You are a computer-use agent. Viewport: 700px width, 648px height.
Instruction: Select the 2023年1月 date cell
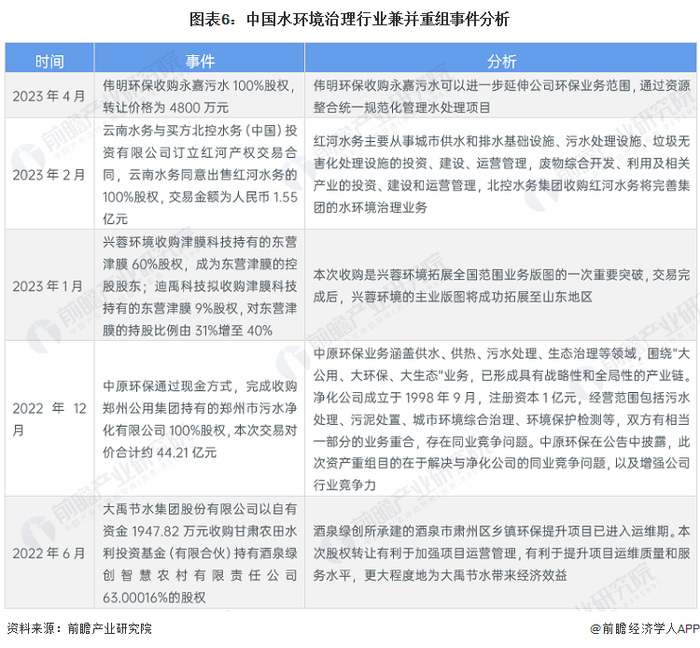[x=50, y=286]
